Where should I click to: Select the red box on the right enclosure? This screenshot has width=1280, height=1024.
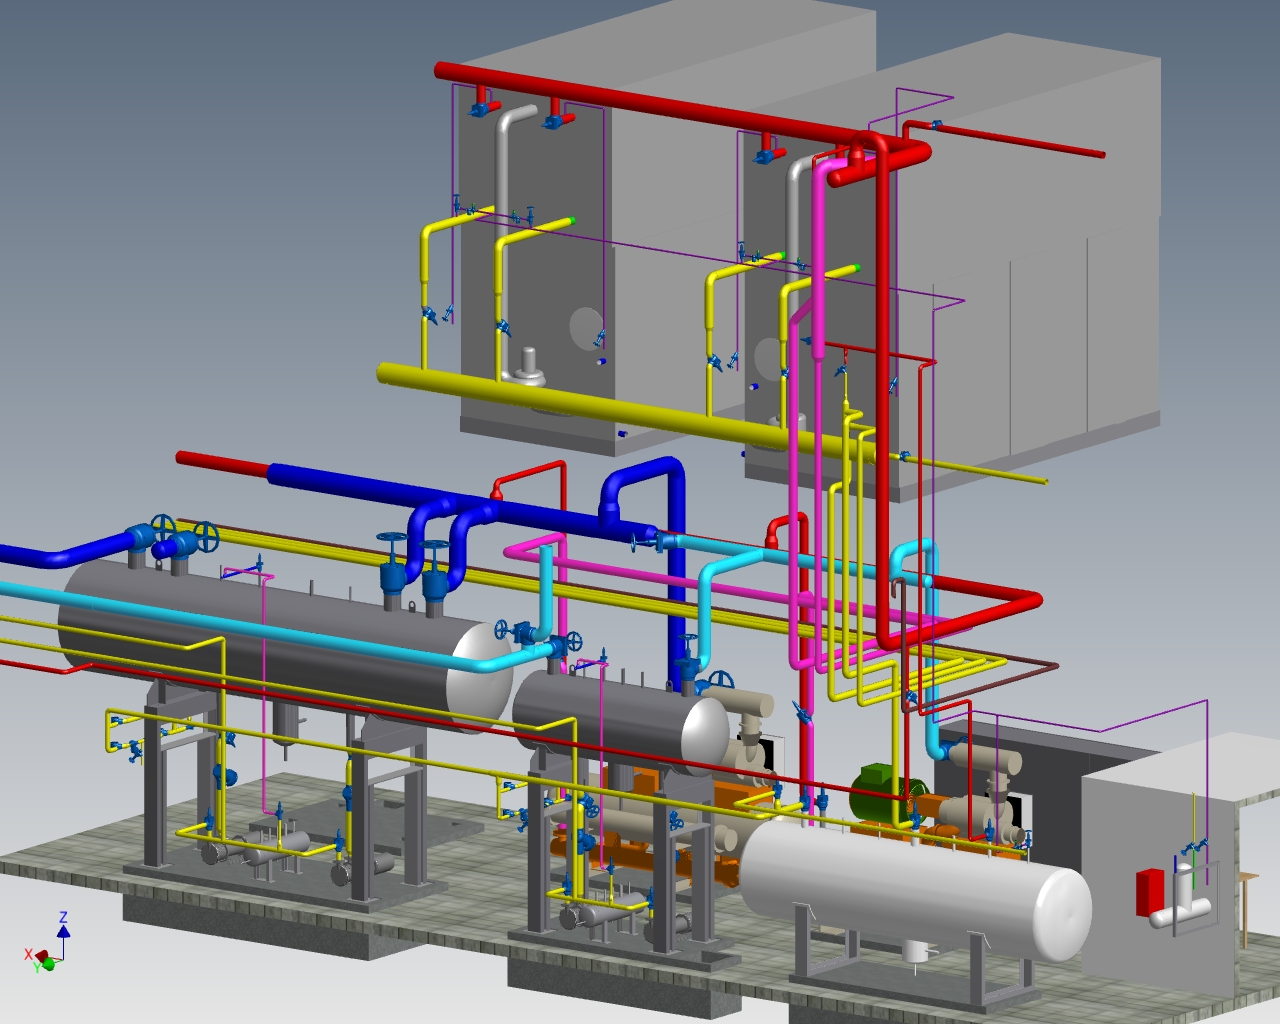(x=1146, y=893)
